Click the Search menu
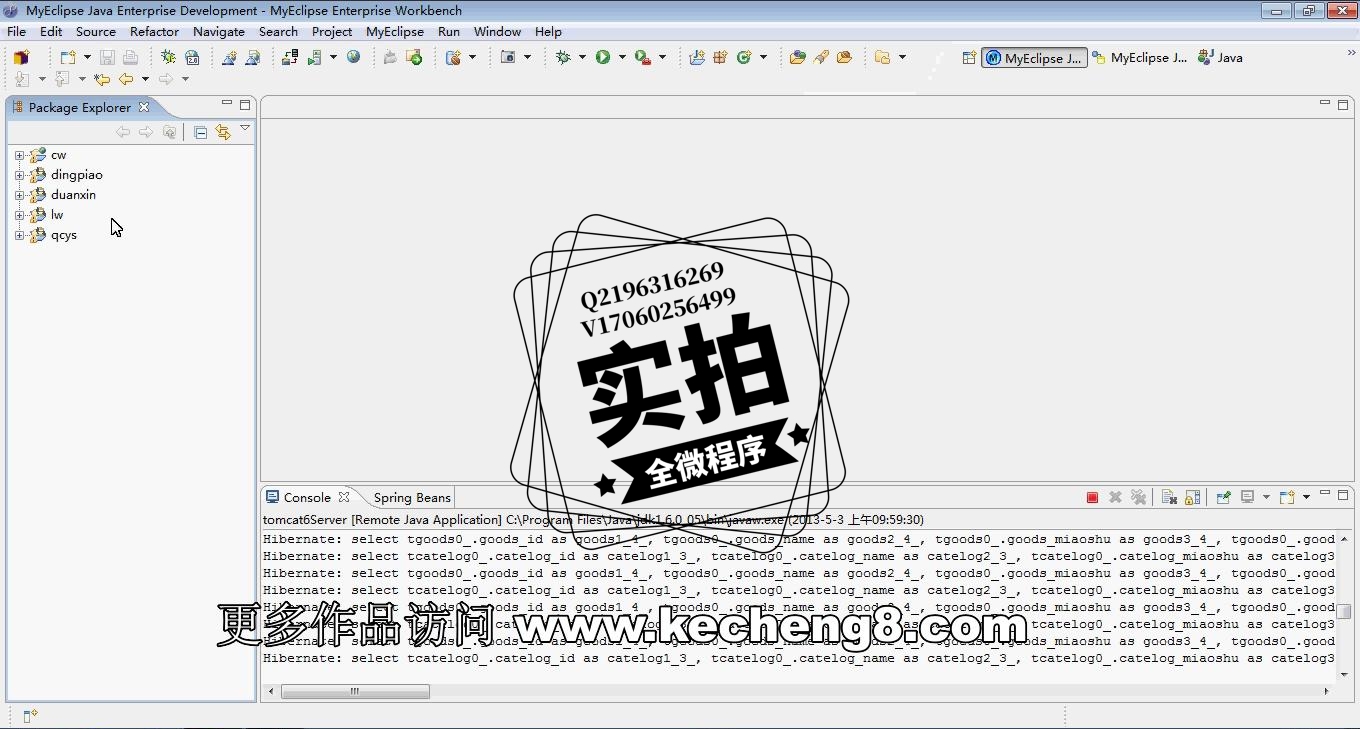This screenshot has height=729, width=1360. point(278,31)
